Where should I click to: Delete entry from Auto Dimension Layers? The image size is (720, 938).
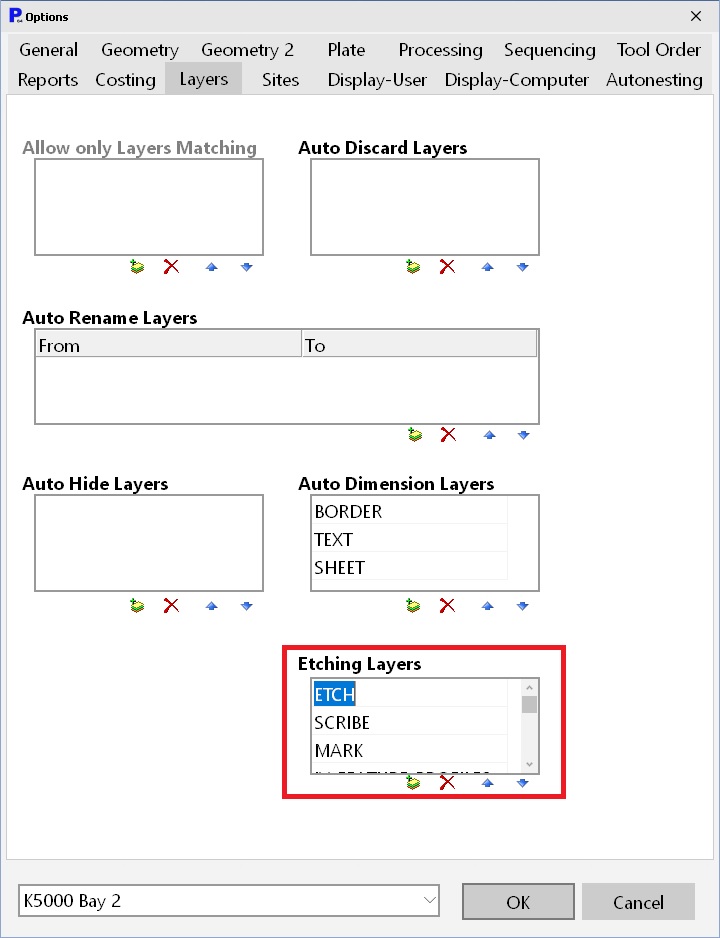(x=447, y=606)
